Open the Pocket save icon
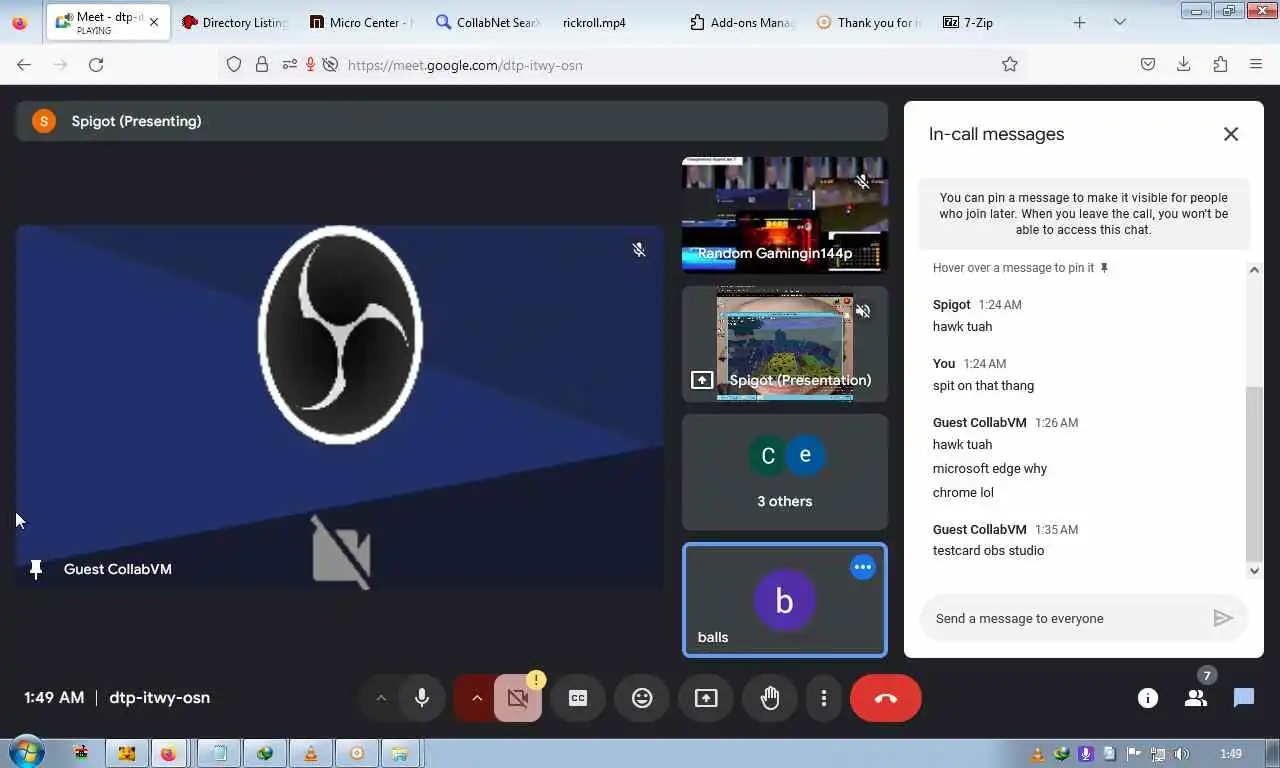Image resolution: width=1280 pixels, height=768 pixels. click(1148, 64)
